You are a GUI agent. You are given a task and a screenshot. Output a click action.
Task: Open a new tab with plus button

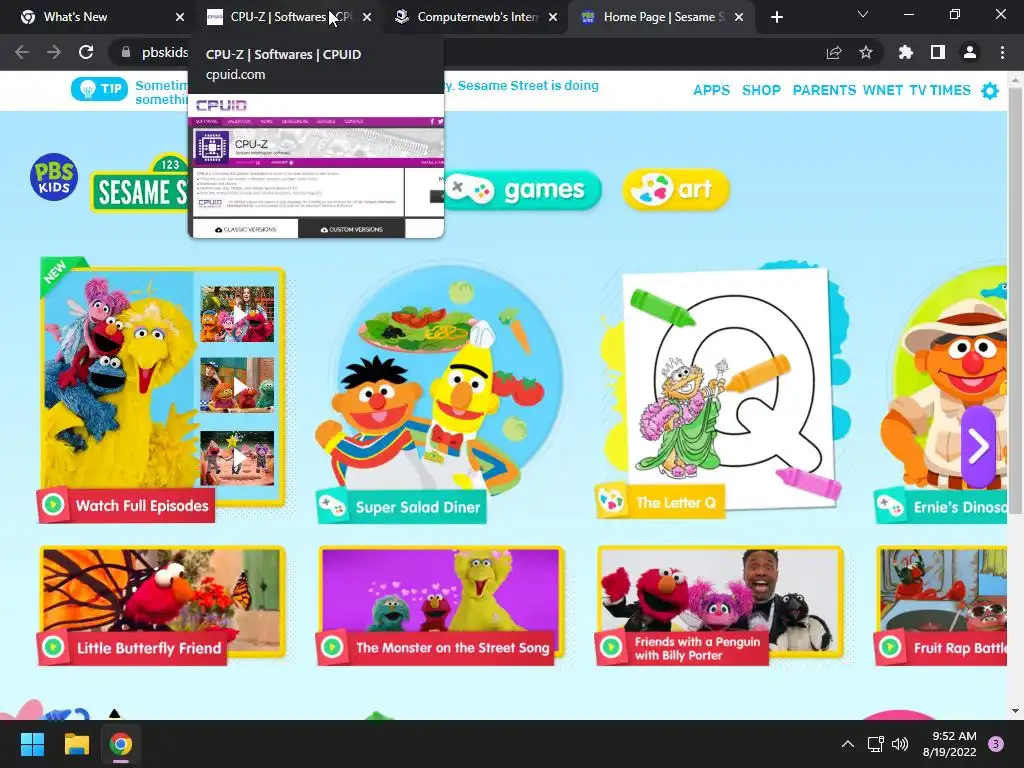click(x=776, y=17)
